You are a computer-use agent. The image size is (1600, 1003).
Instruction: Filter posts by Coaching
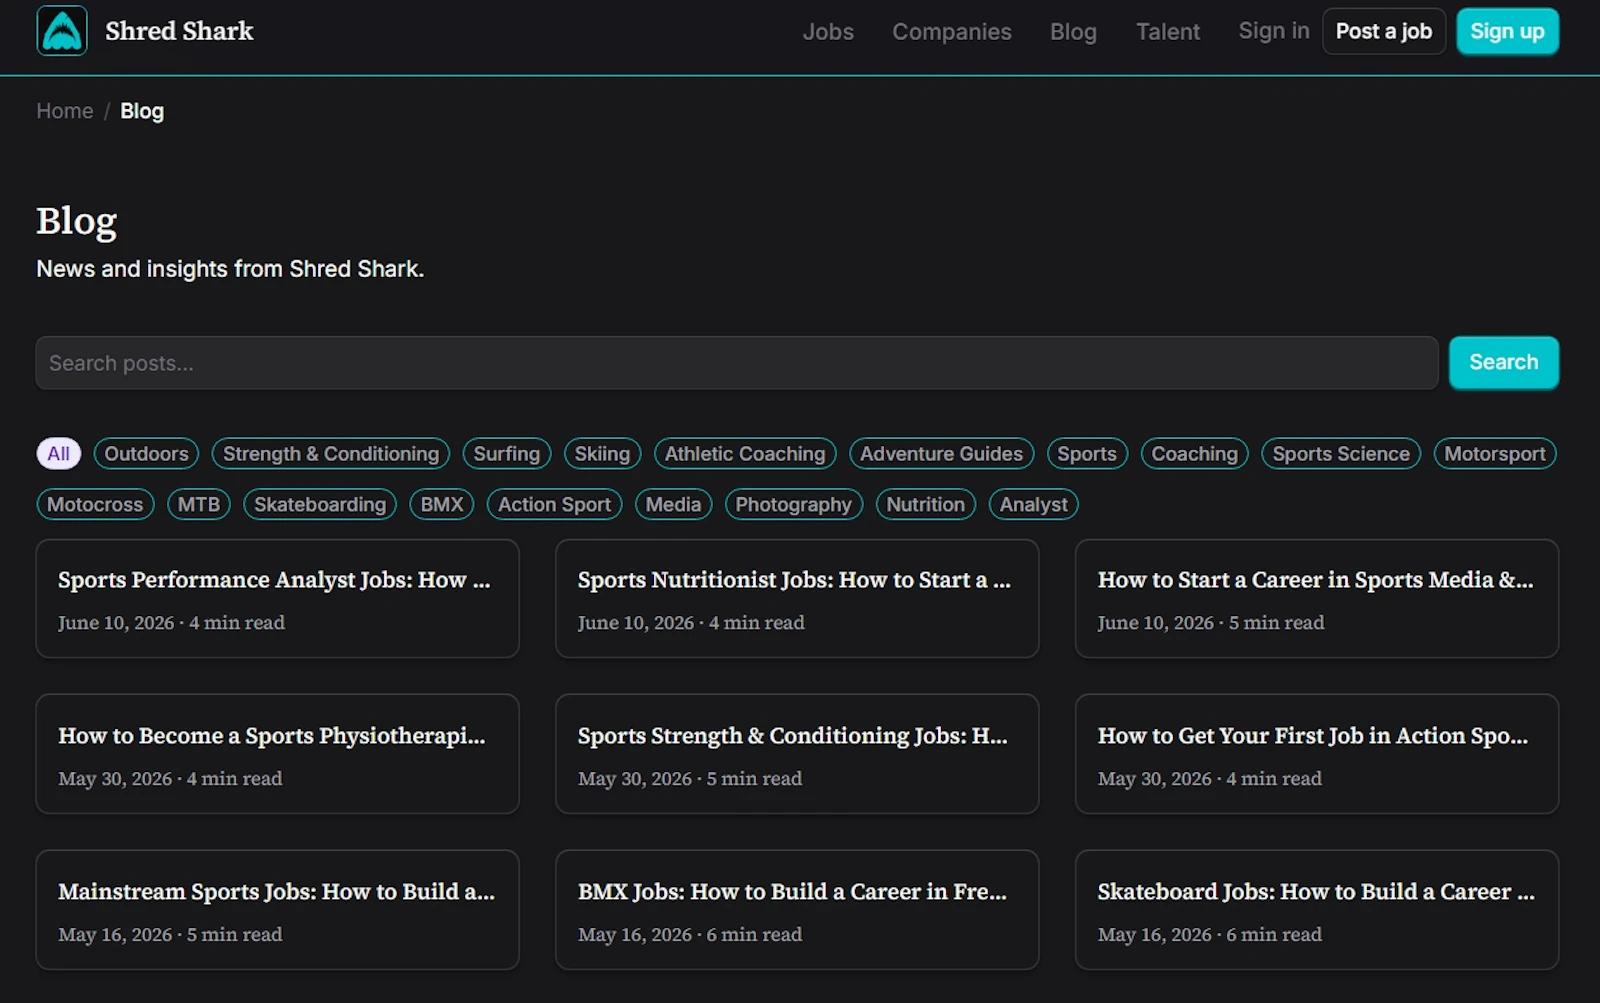[x=1195, y=454]
